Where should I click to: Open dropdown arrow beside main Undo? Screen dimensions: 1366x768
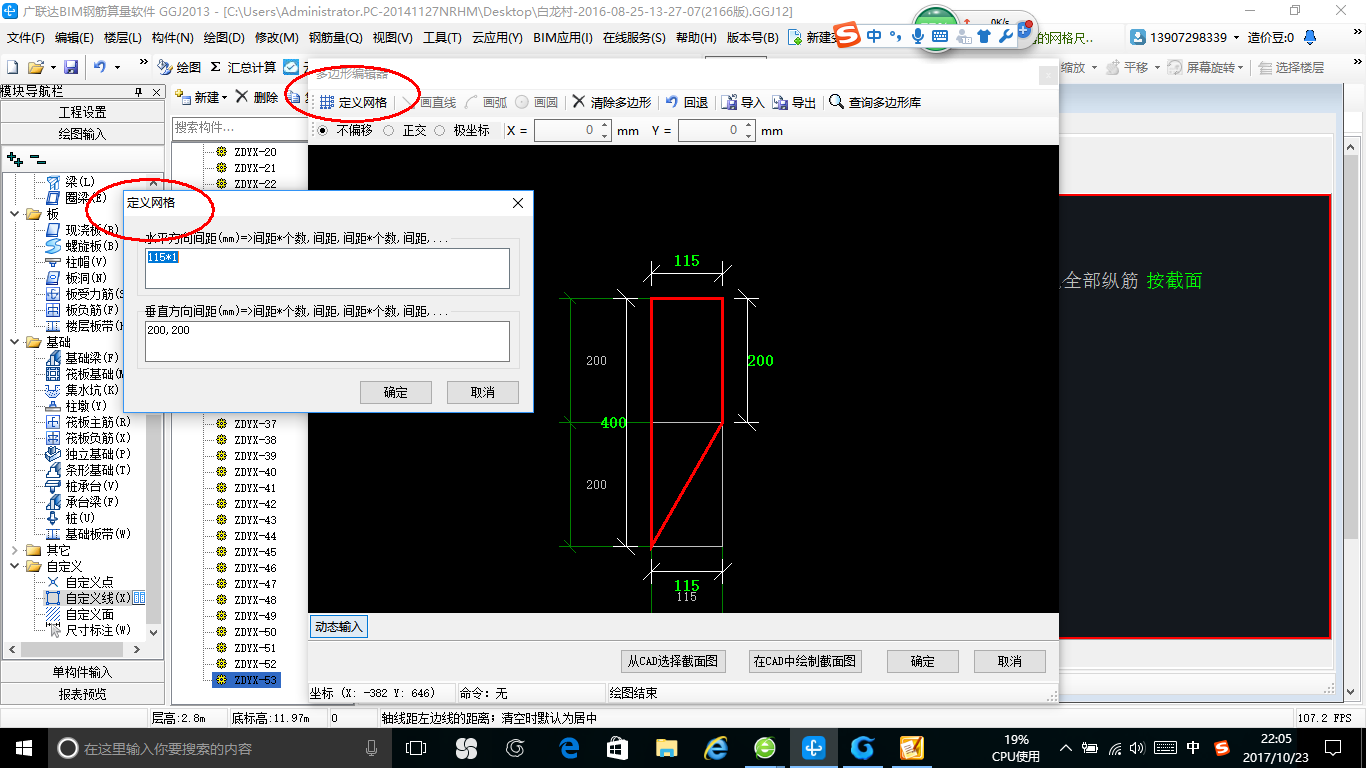pyautogui.click(x=117, y=67)
